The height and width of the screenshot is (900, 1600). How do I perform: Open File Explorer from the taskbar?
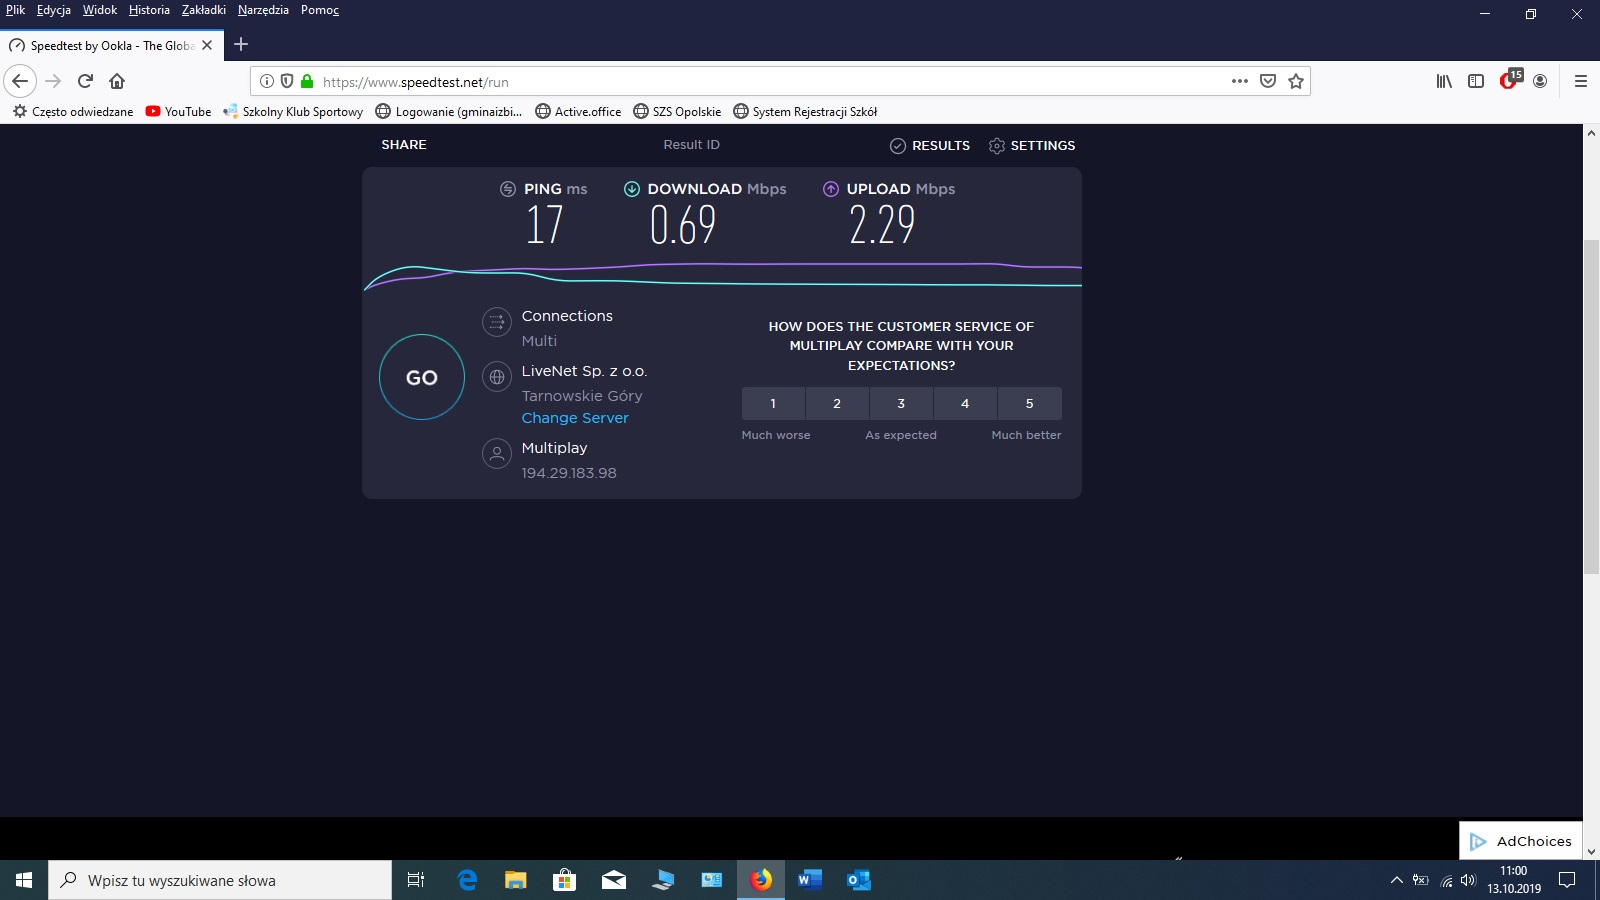click(515, 880)
